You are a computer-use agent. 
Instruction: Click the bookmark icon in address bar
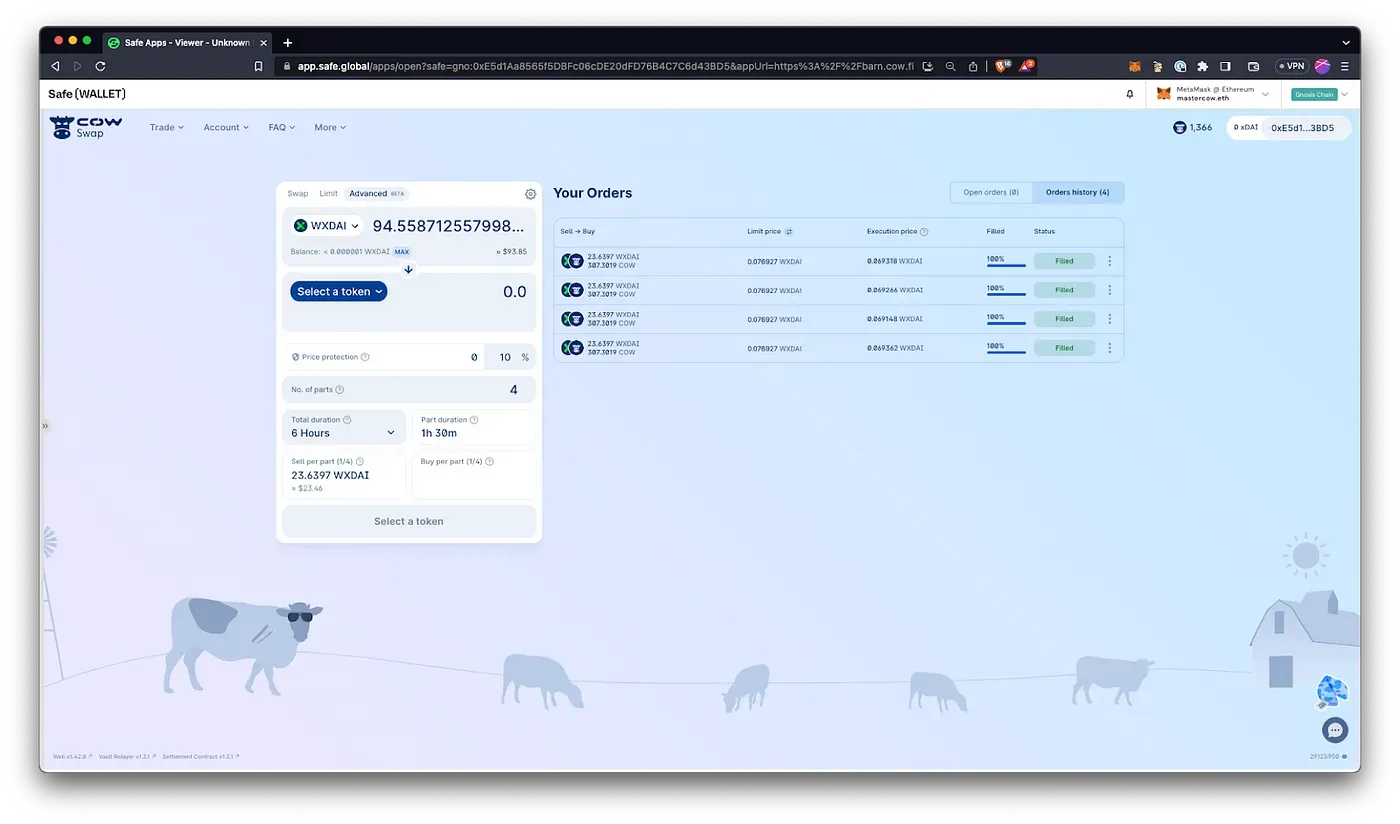coord(258,66)
